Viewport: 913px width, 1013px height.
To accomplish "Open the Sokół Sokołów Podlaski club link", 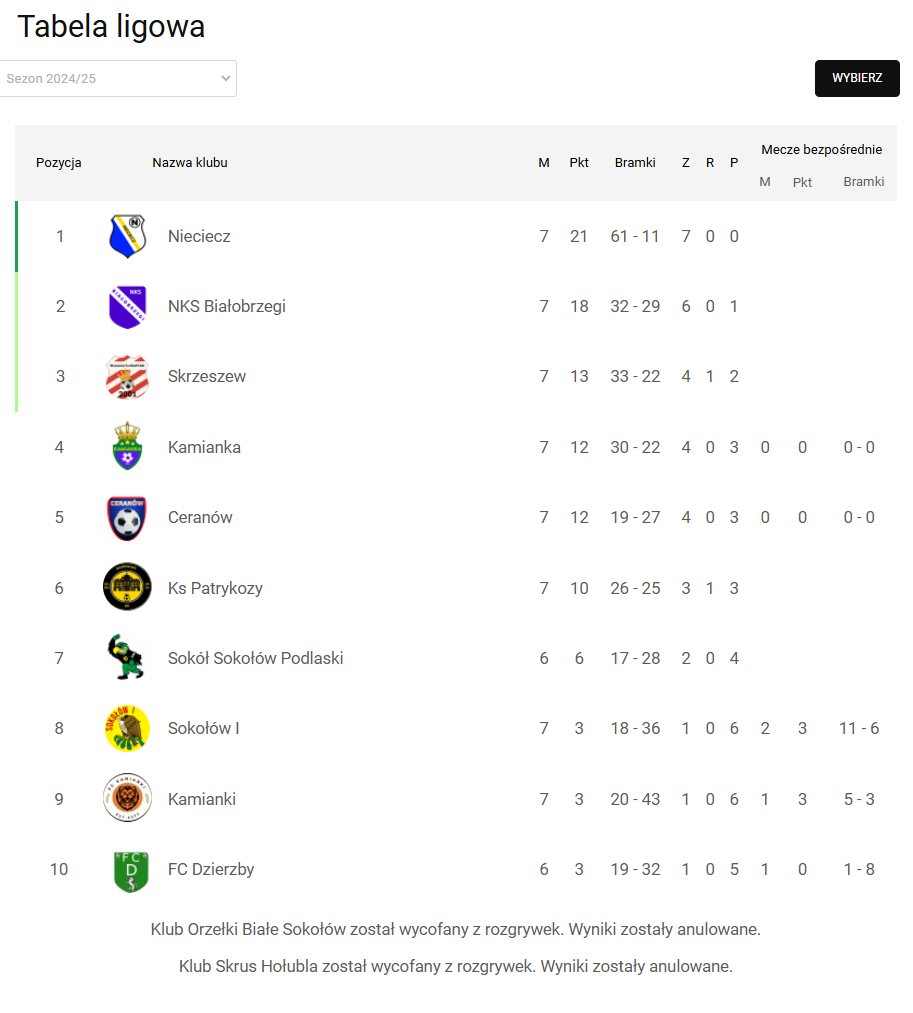I will click(256, 658).
